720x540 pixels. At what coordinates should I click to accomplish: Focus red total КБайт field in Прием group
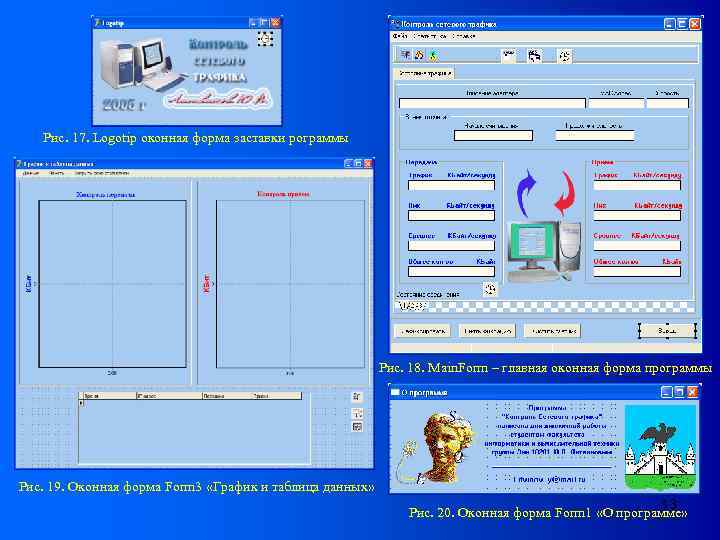[x=637, y=271]
